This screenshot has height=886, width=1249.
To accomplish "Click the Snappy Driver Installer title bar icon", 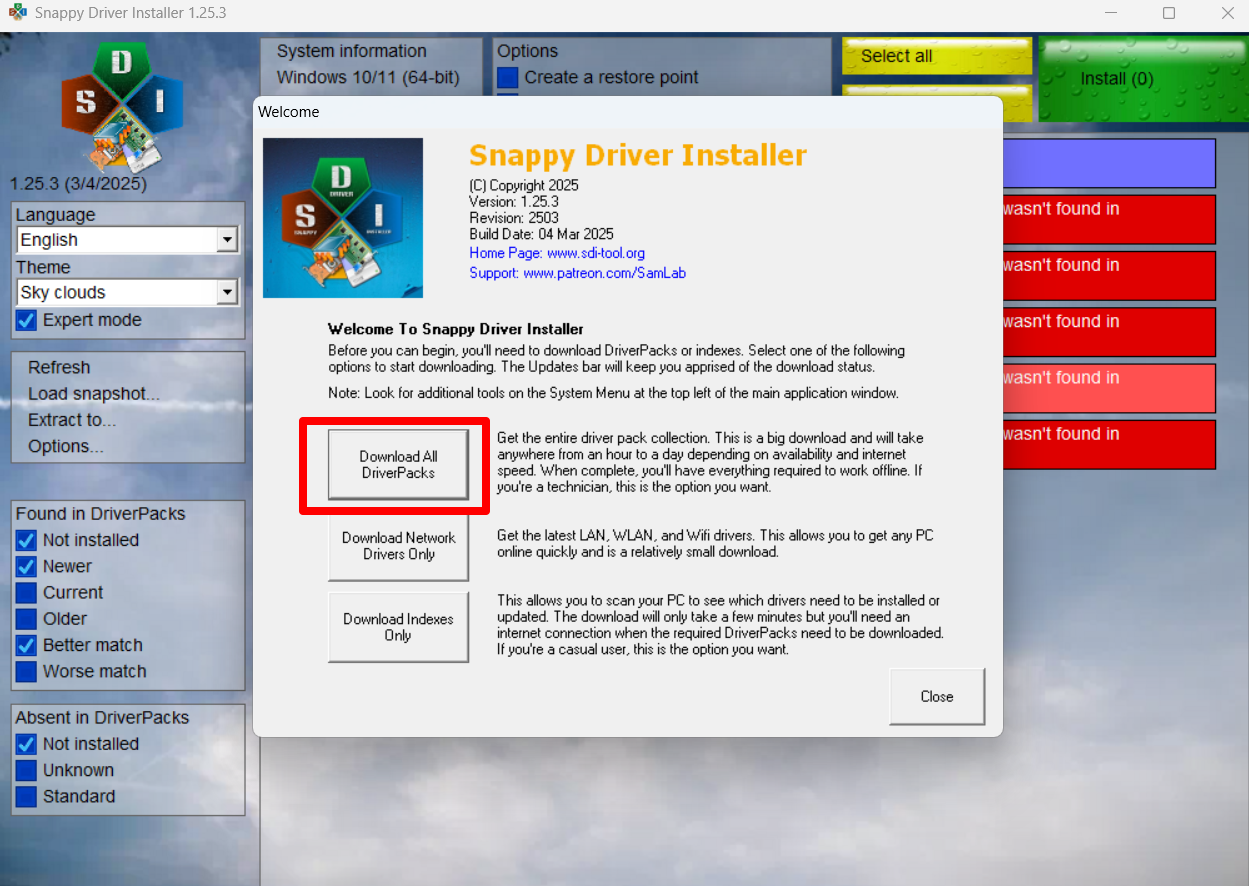I will pos(17,14).
